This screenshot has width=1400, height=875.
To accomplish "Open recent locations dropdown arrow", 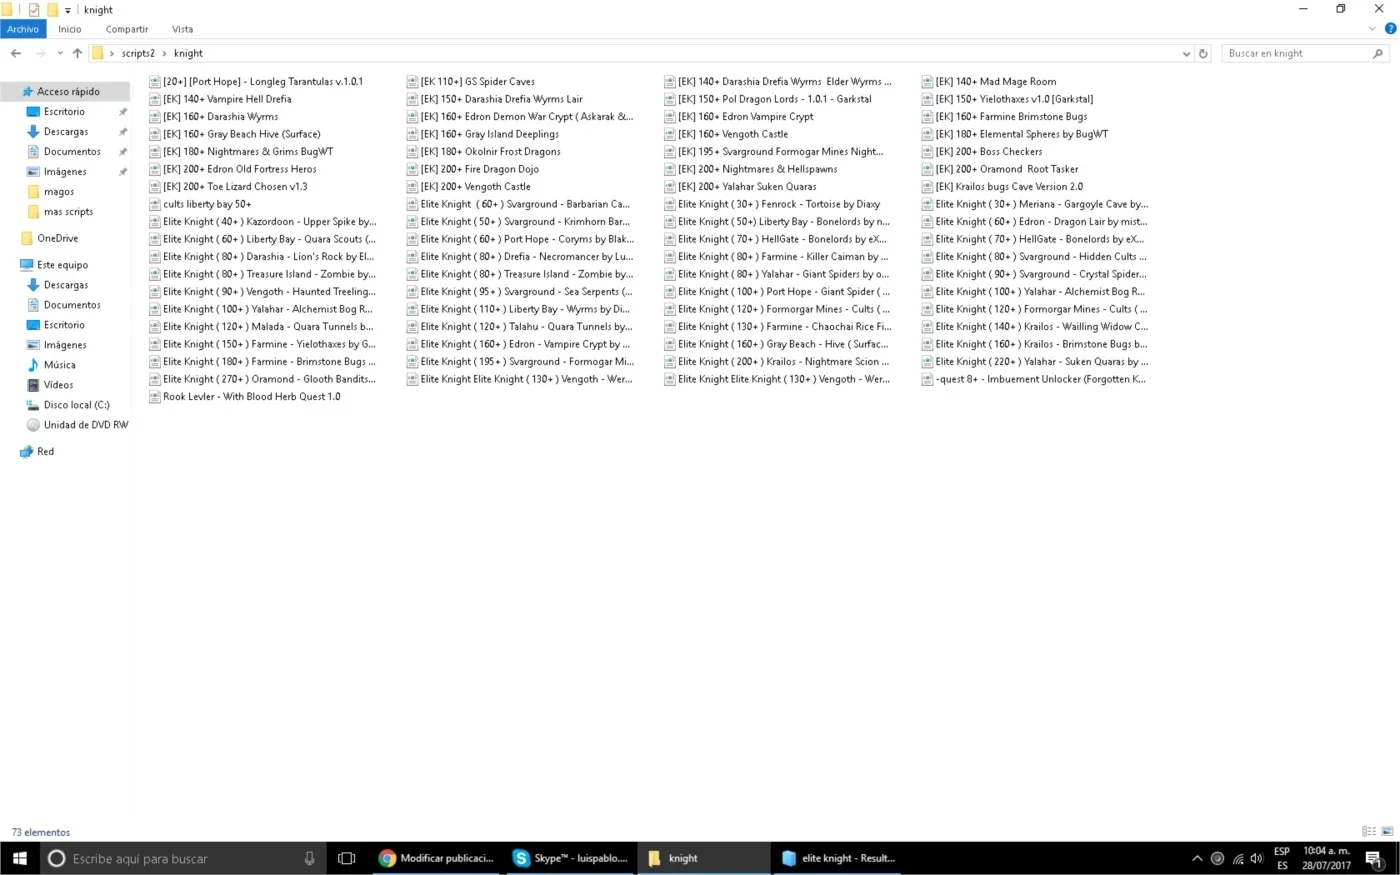I will pos(60,53).
